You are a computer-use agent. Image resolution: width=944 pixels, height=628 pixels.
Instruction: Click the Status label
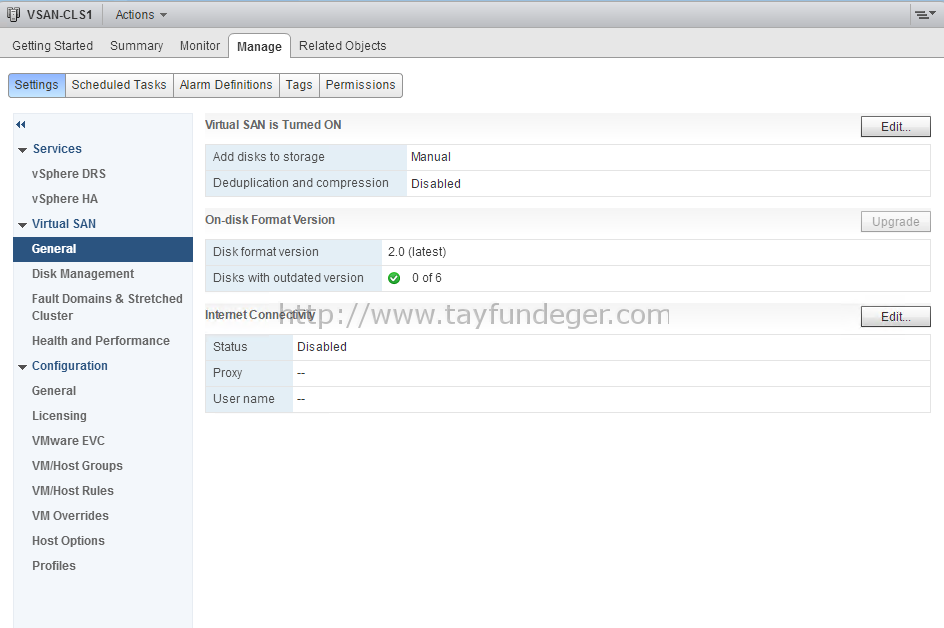(x=230, y=347)
